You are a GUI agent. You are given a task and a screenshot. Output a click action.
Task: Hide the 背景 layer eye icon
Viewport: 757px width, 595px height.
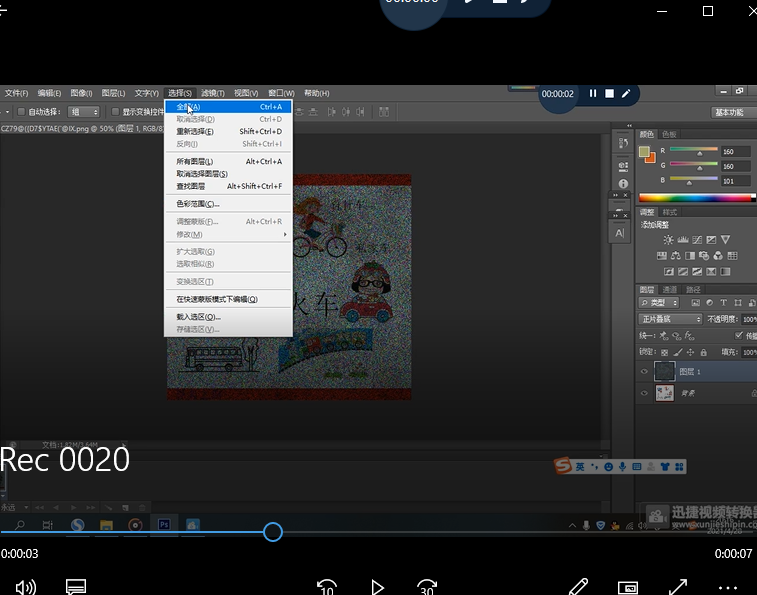[x=644, y=393]
